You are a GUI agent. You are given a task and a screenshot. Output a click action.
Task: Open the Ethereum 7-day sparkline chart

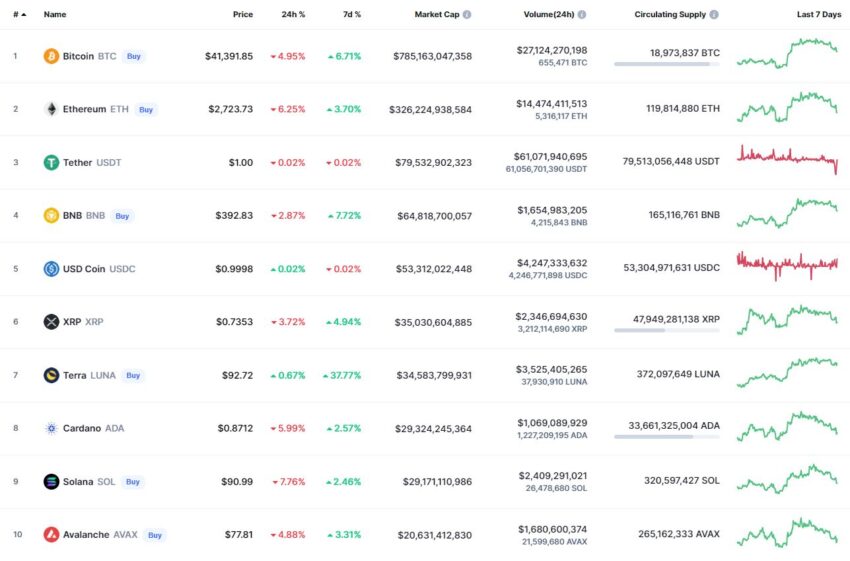pyautogui.click(x=787, y=107)
